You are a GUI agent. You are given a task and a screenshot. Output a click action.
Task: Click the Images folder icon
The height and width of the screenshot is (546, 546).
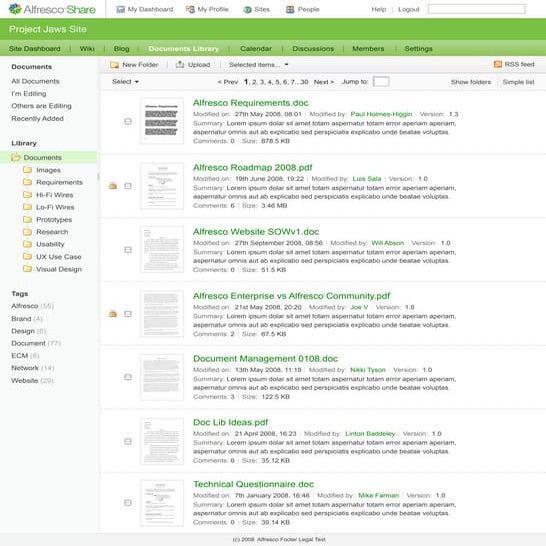pyautogui.click(x=27, y=170)
